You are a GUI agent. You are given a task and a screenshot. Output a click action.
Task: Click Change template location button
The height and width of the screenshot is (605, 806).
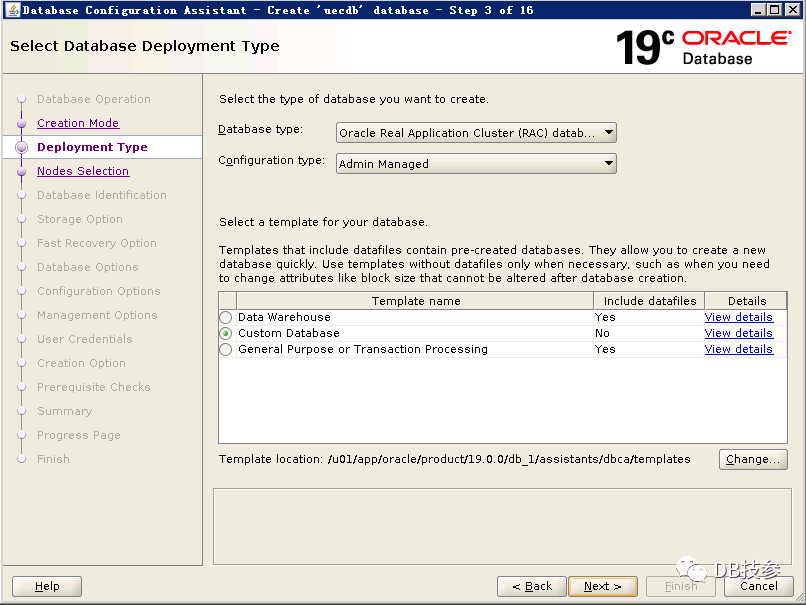(753, 459)
